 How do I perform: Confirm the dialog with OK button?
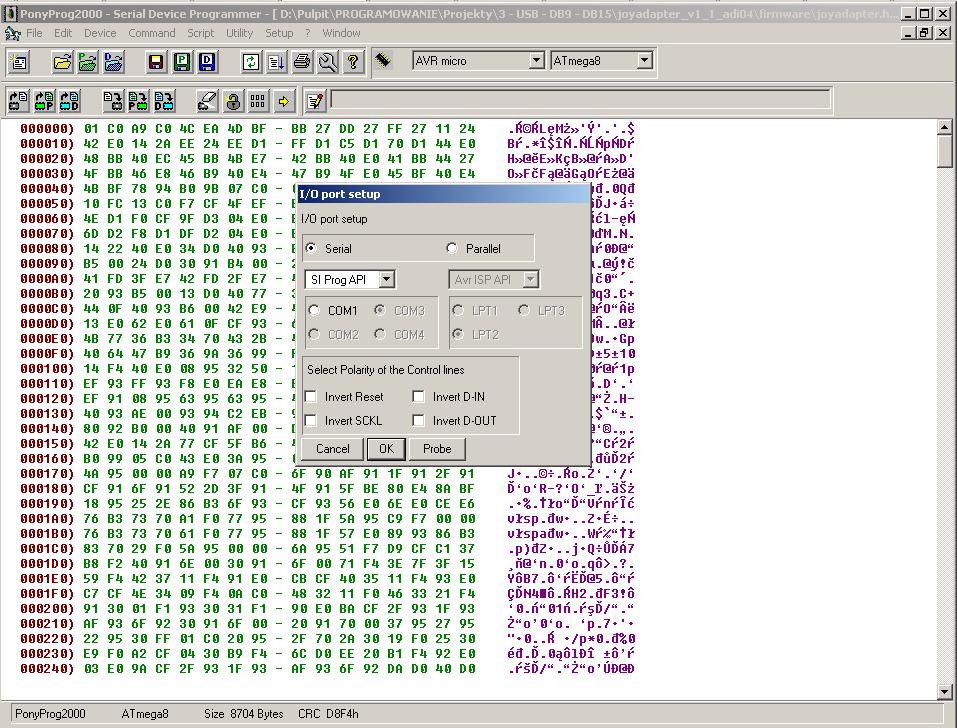pos(386,449)
